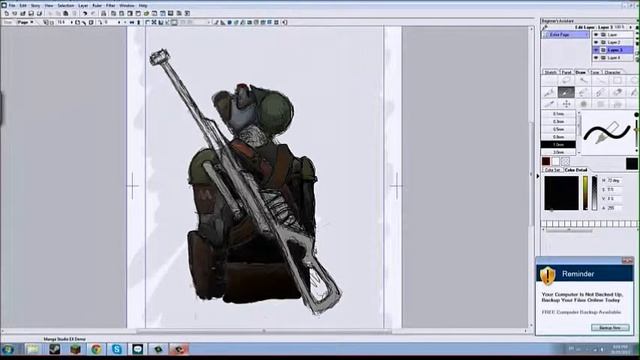Click the grayscale value slider strip
The width and height of the screenshot is (640, 360).
595,193
